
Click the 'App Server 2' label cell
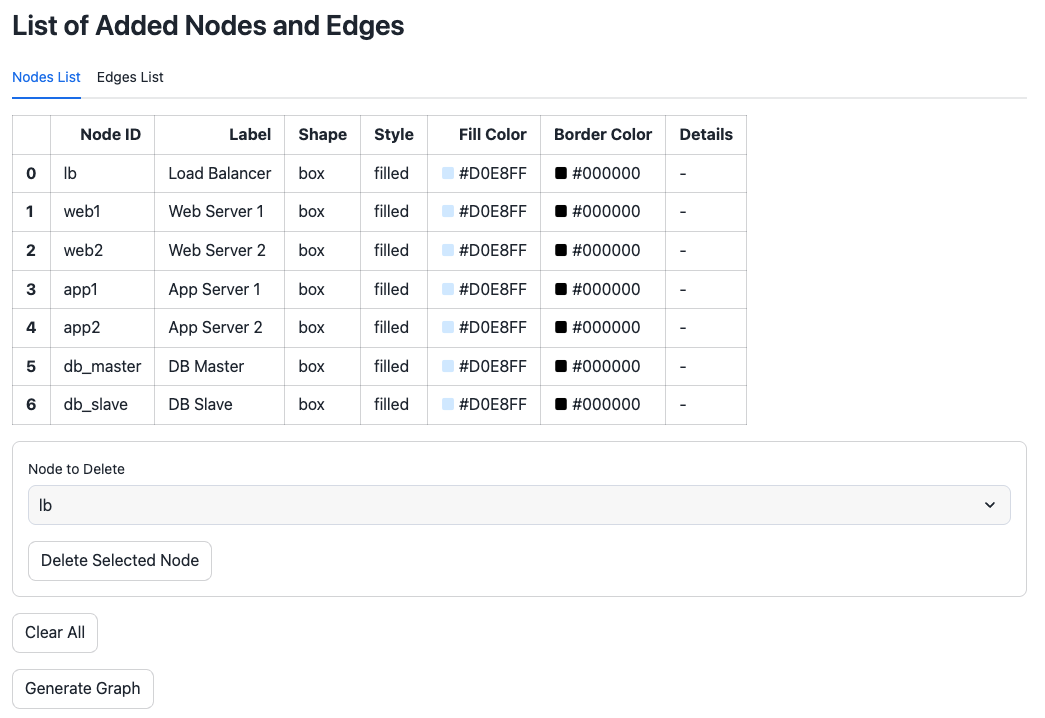coord(220,328)
